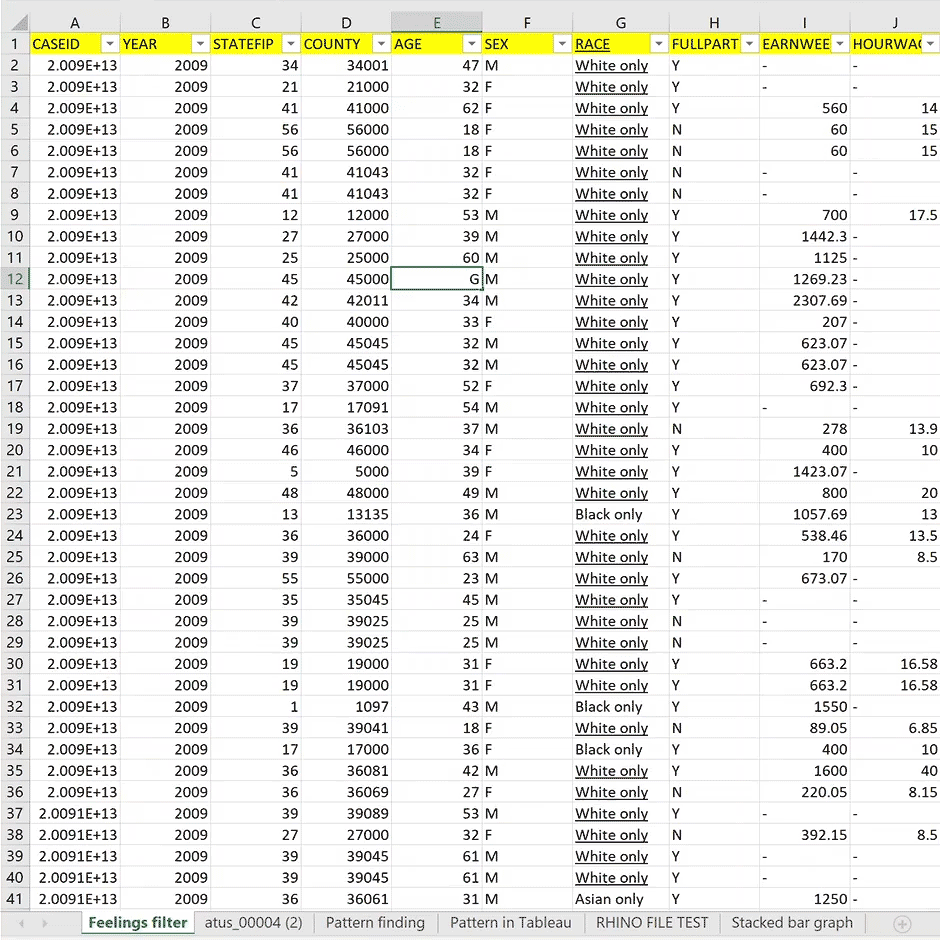Select earnings value 1600 in row 35
Screen dimensions: 940x940
click(x=805, y=770)
